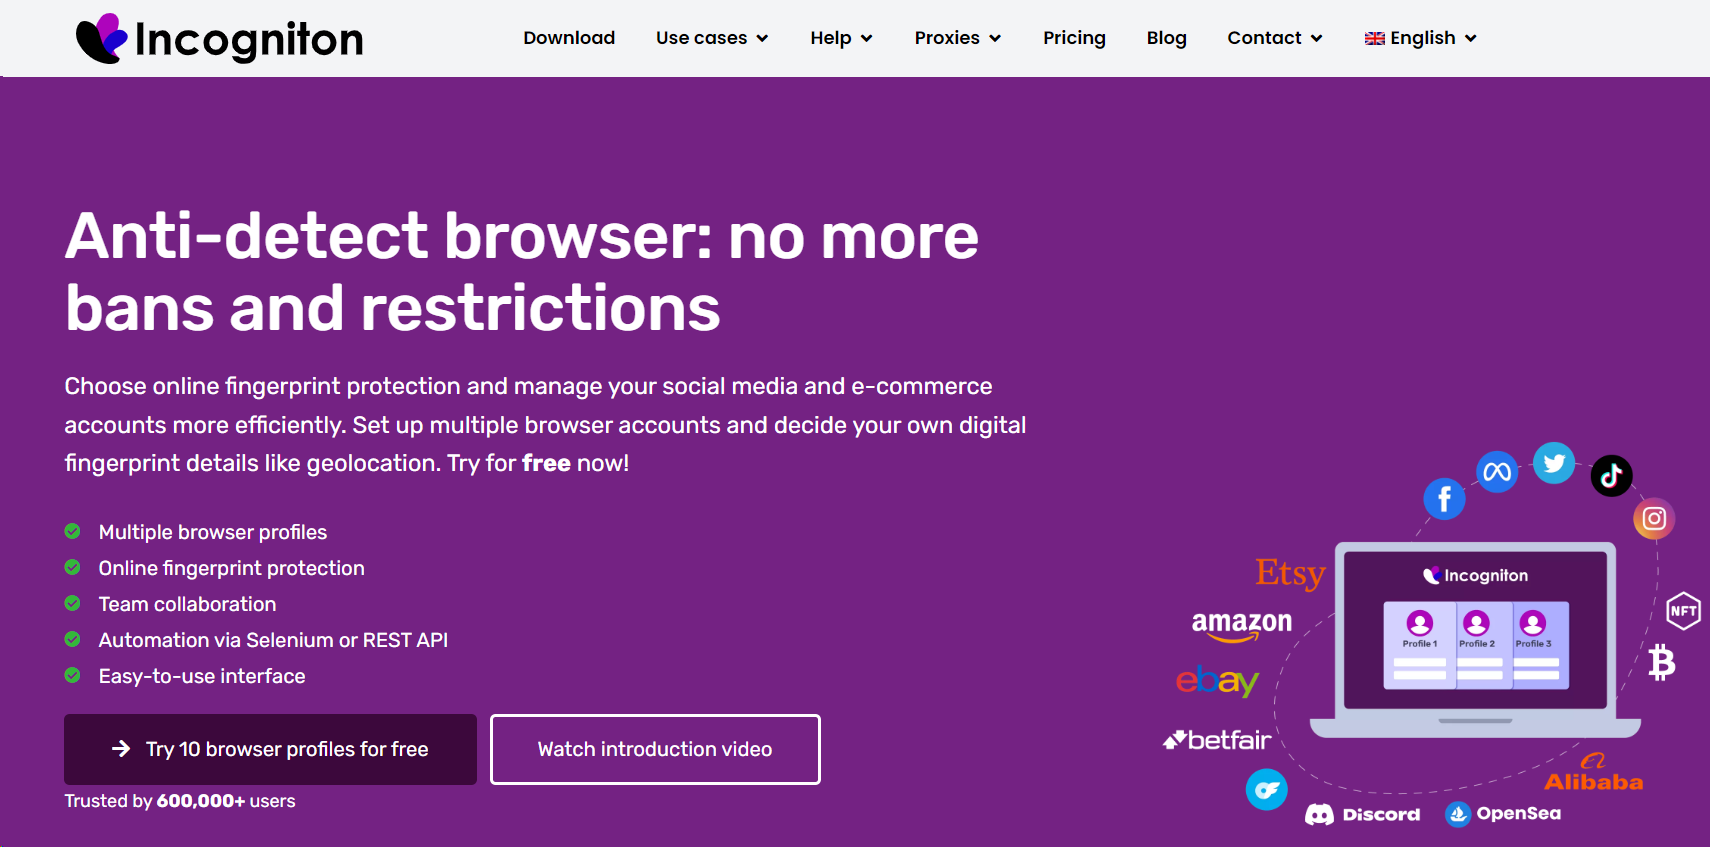
Task: Open the Help dropdown menu
Action: (841, 38)
